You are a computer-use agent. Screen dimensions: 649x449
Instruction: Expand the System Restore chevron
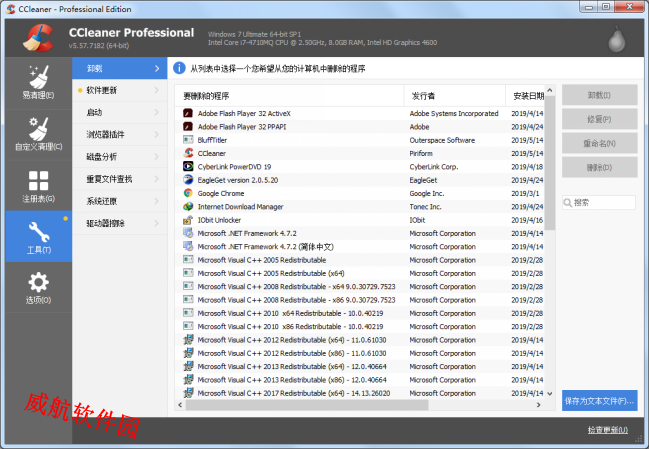tap(156, 201)
